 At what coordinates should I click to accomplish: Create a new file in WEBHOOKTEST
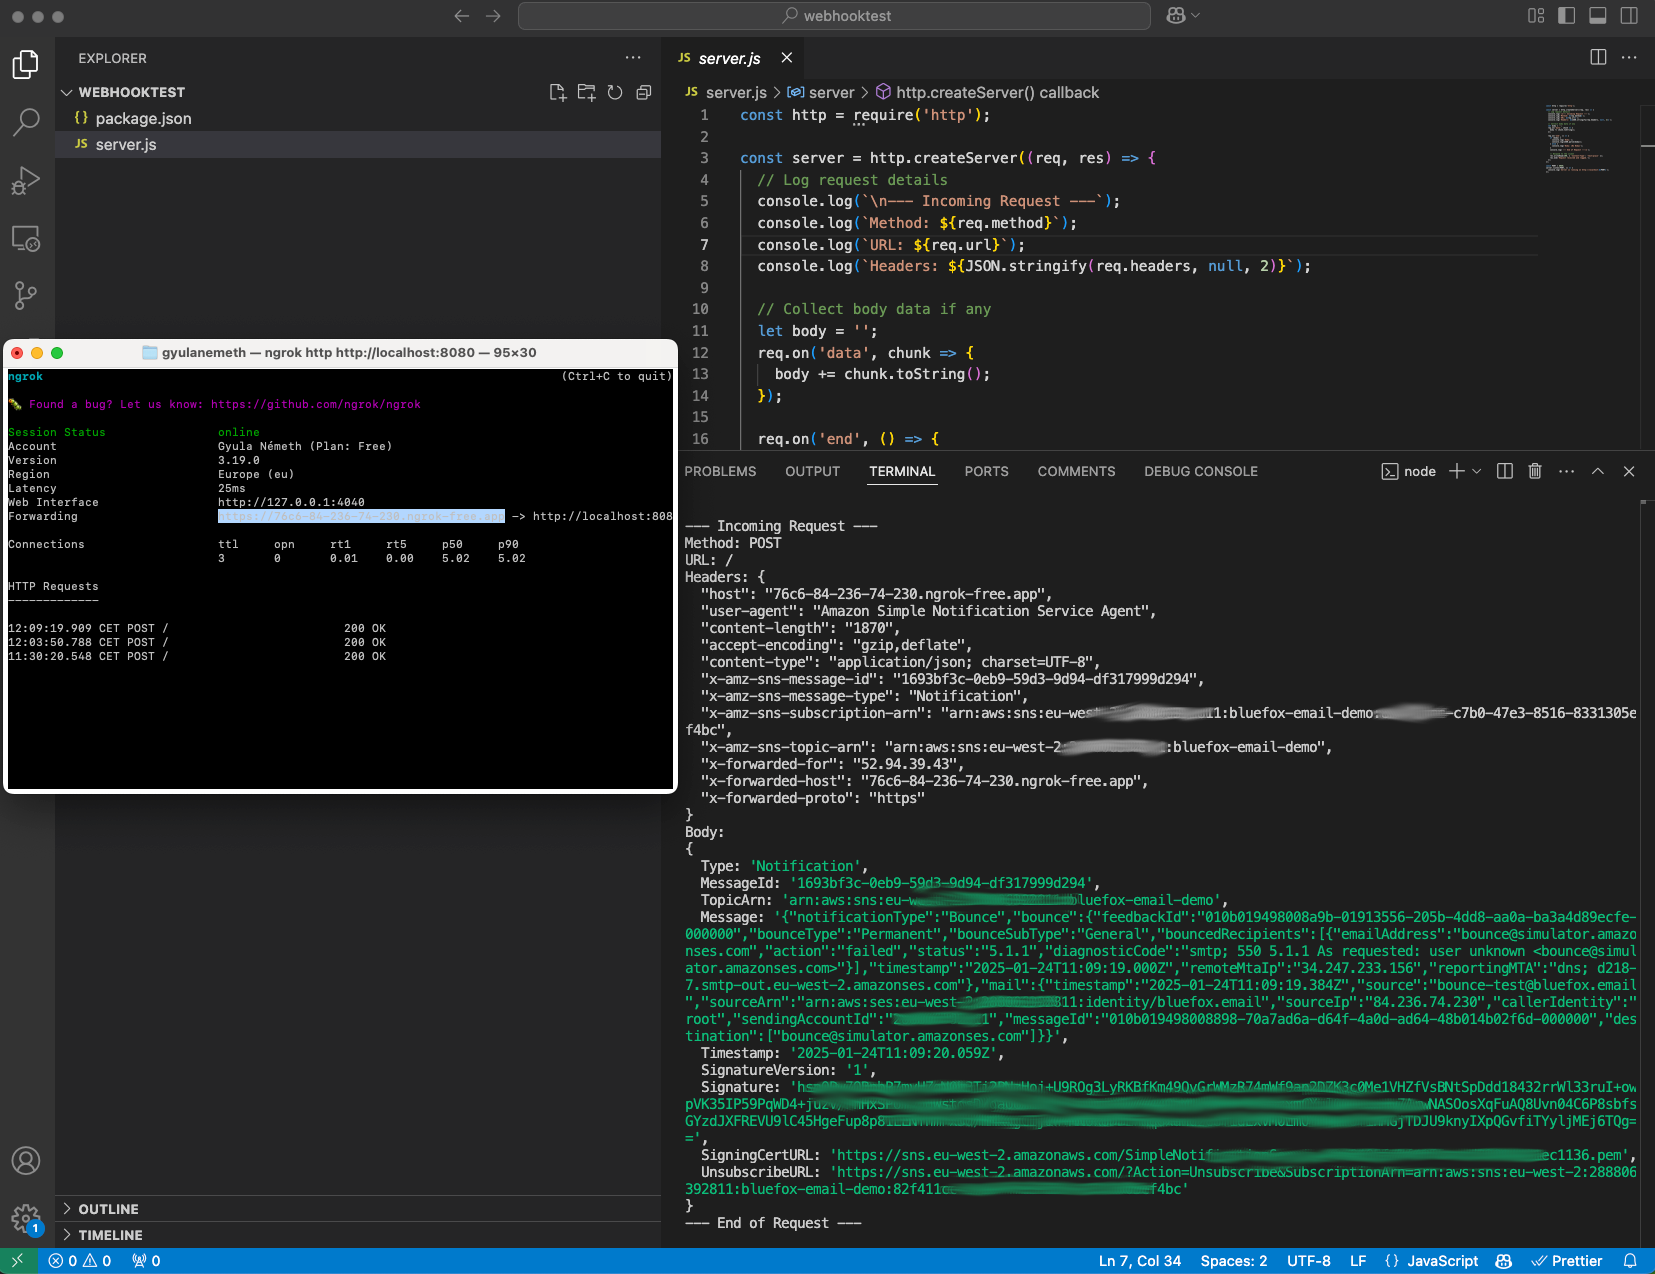(x=558, y=92)
